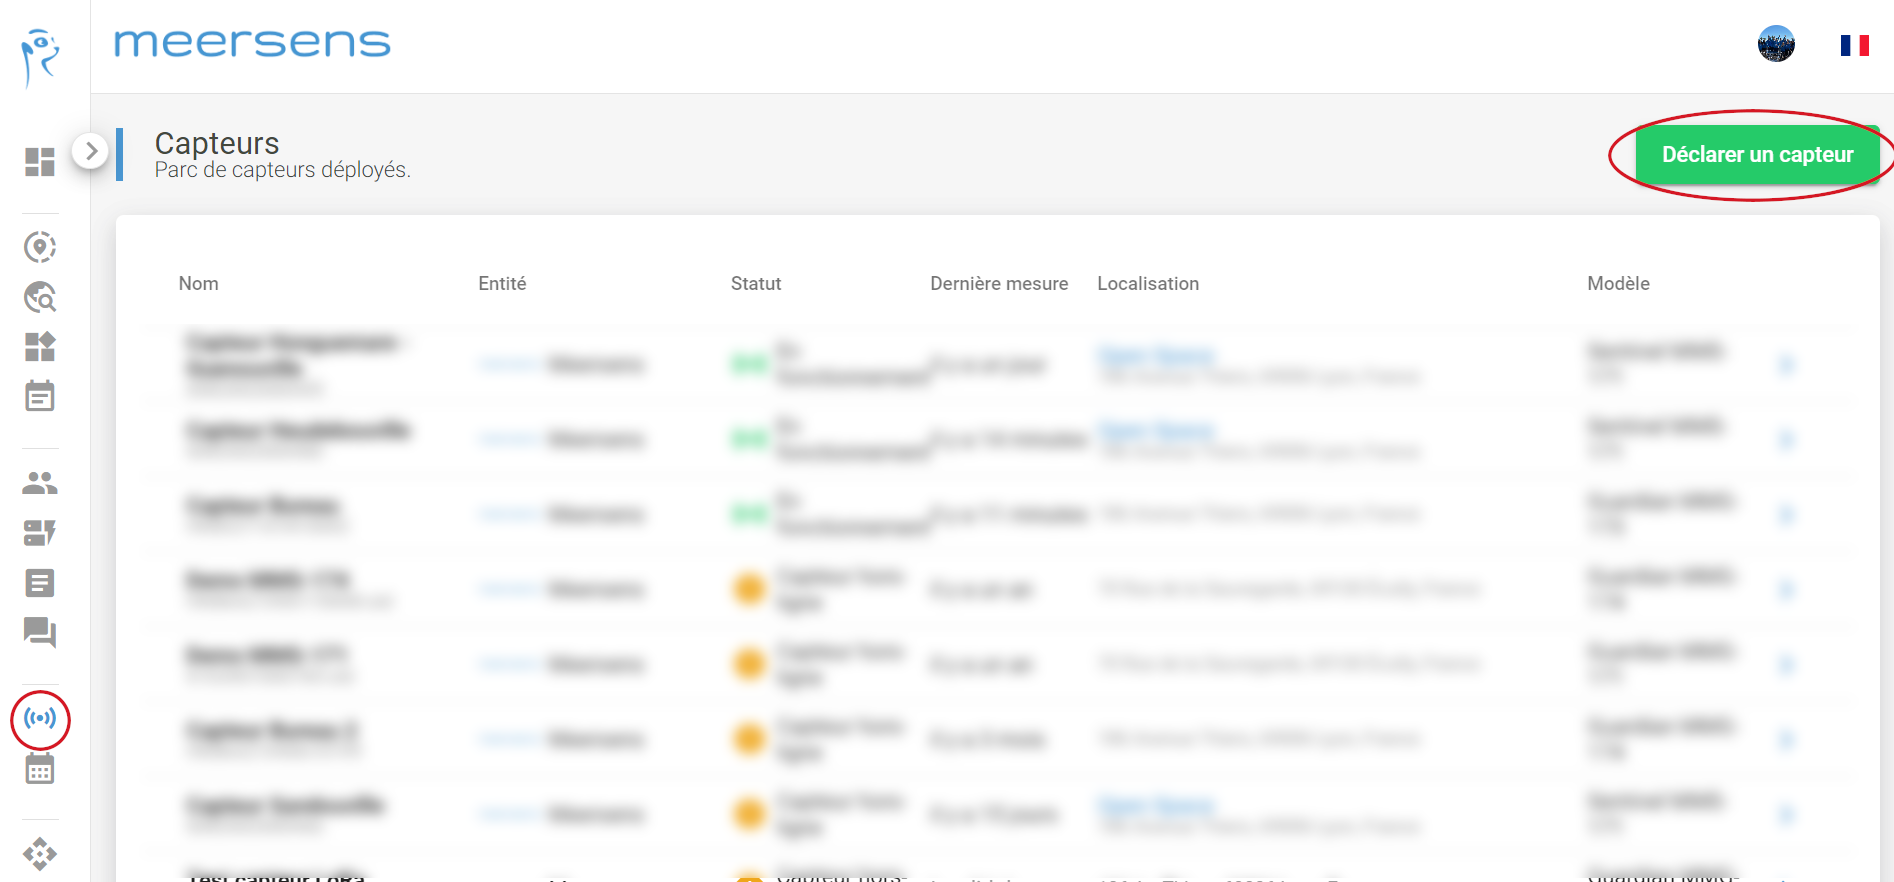The image size is (1894, 882).
Task: Click the server with lightning bolt icon
Action: coord(40,533)
